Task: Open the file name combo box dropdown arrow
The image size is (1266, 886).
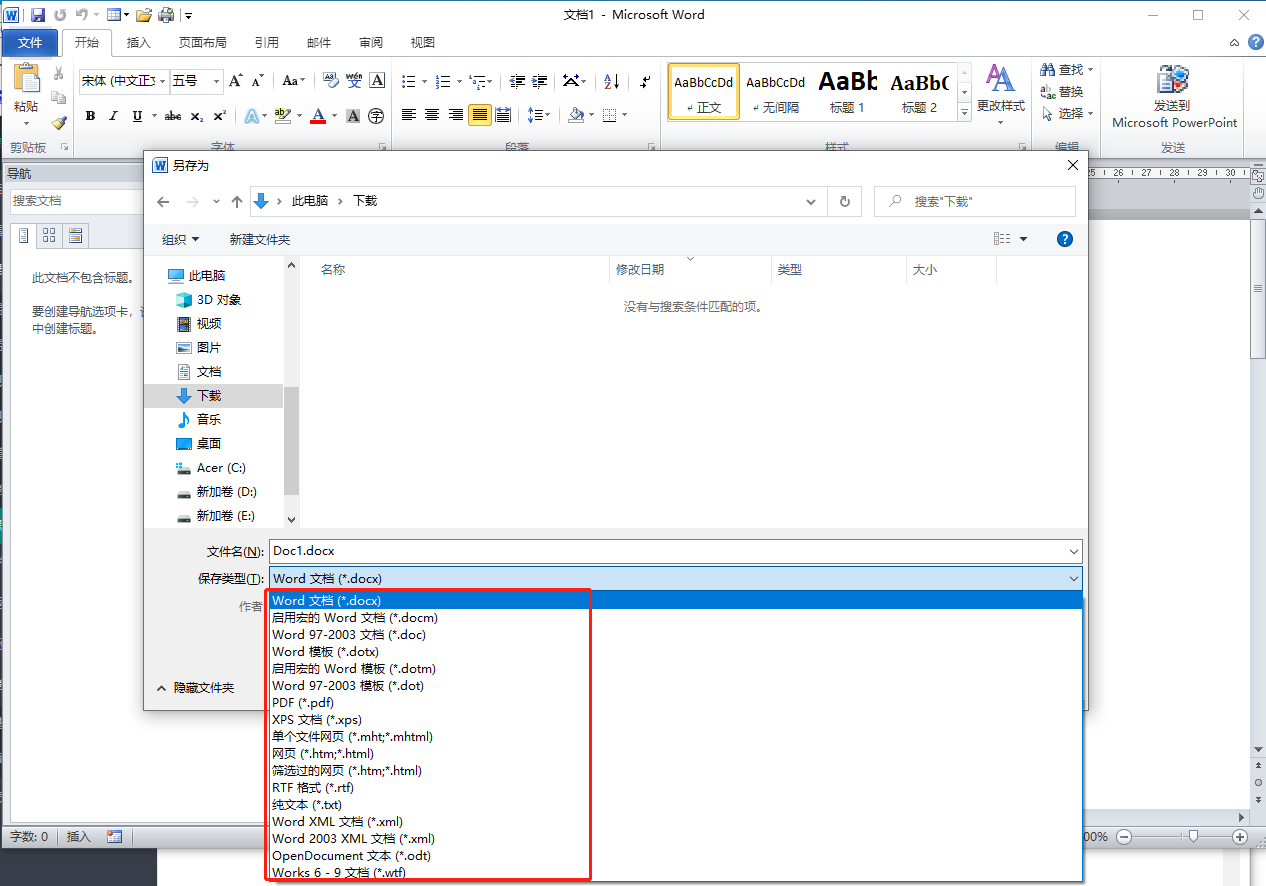Action: [x=1074, y=551]
